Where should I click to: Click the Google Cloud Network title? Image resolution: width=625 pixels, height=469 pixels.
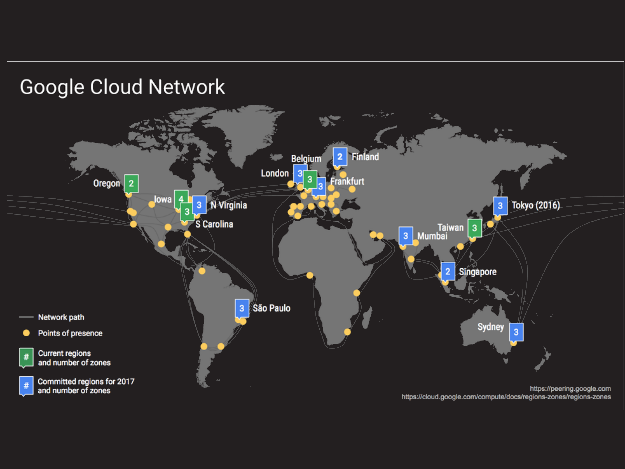(x=122, y=87)
